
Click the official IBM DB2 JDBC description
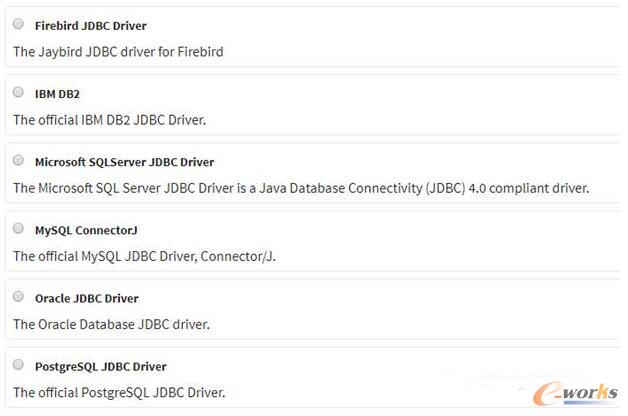pyautogui.click(x=109, y=120)
